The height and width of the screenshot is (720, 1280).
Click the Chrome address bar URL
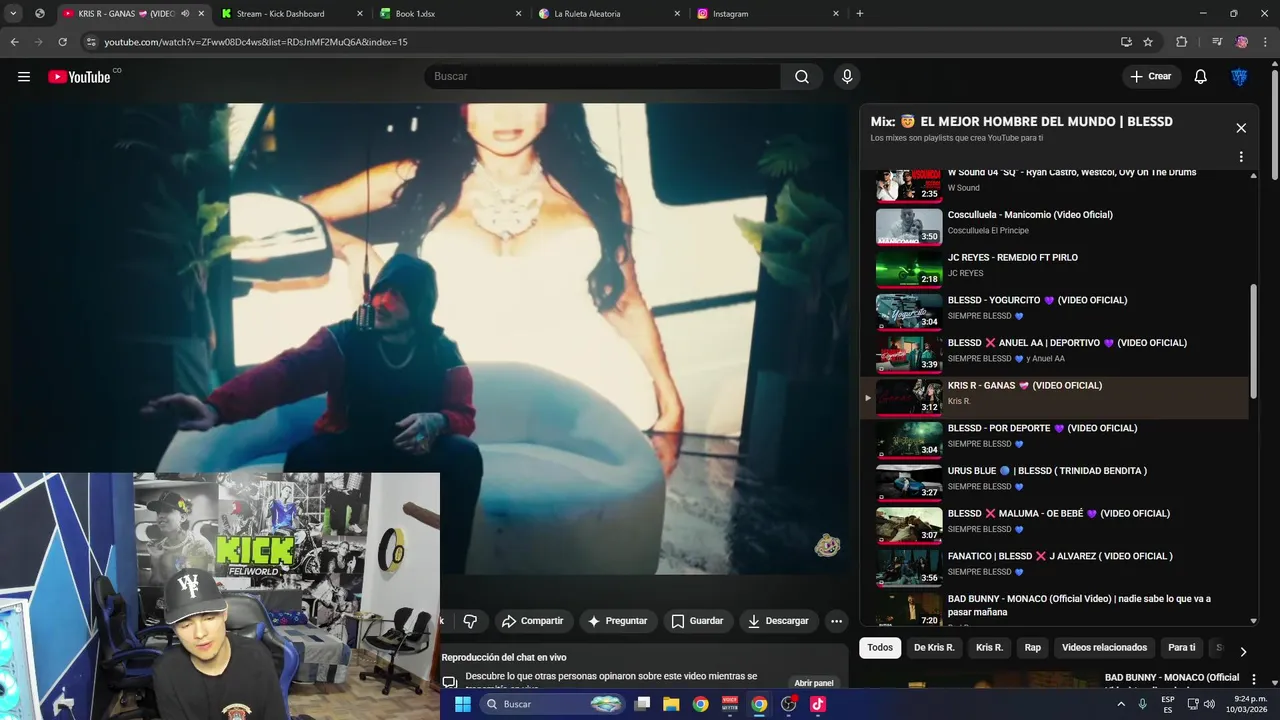click(x=255, y=42)
